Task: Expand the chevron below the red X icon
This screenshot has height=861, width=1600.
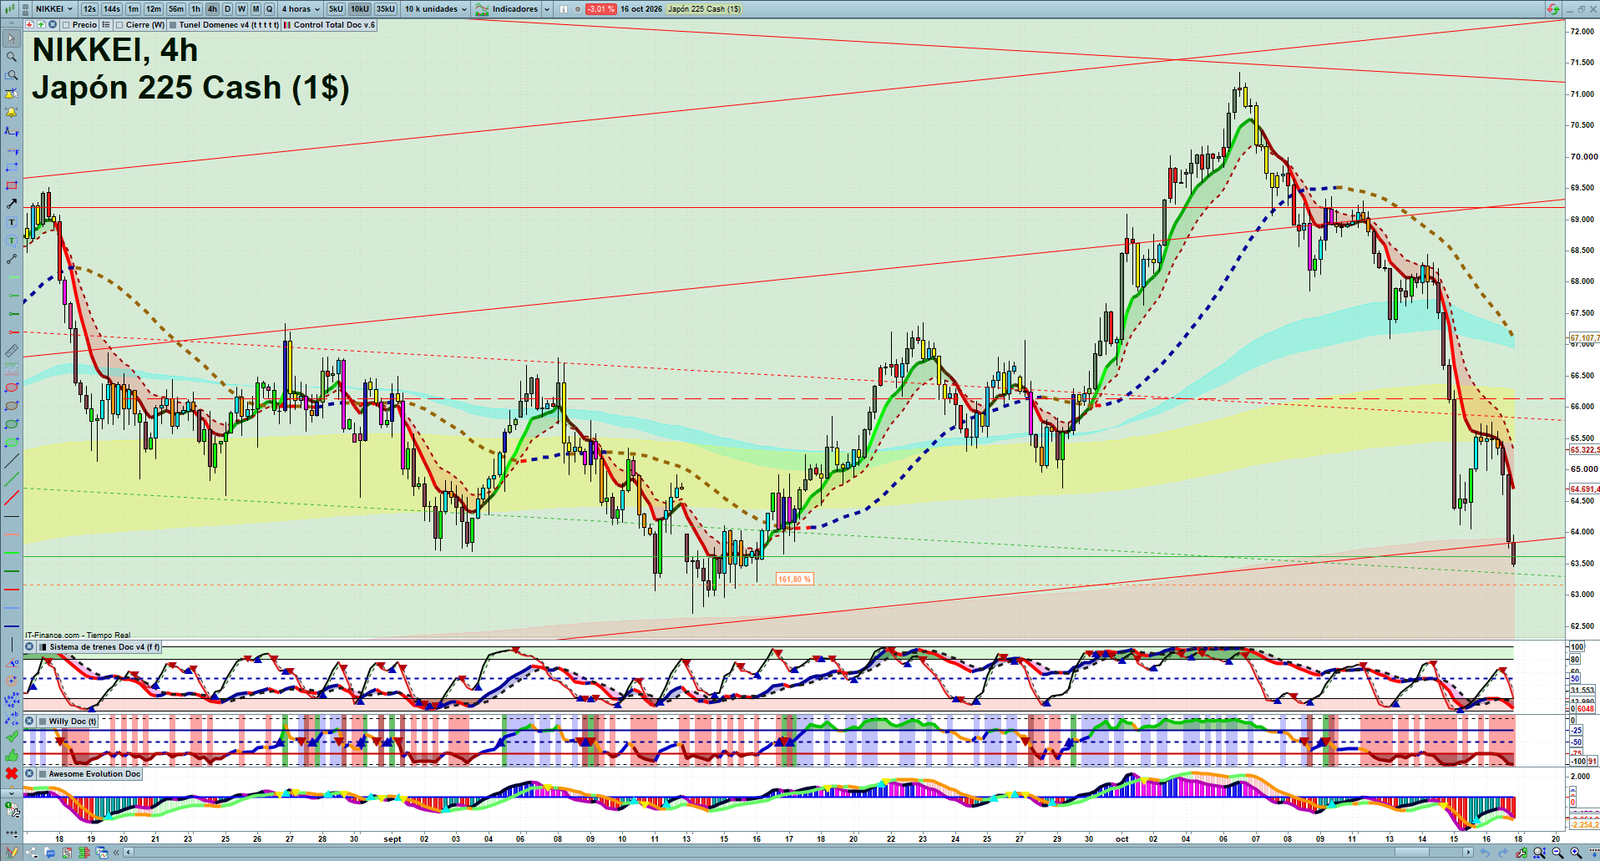Action: [x=11, y=793]
